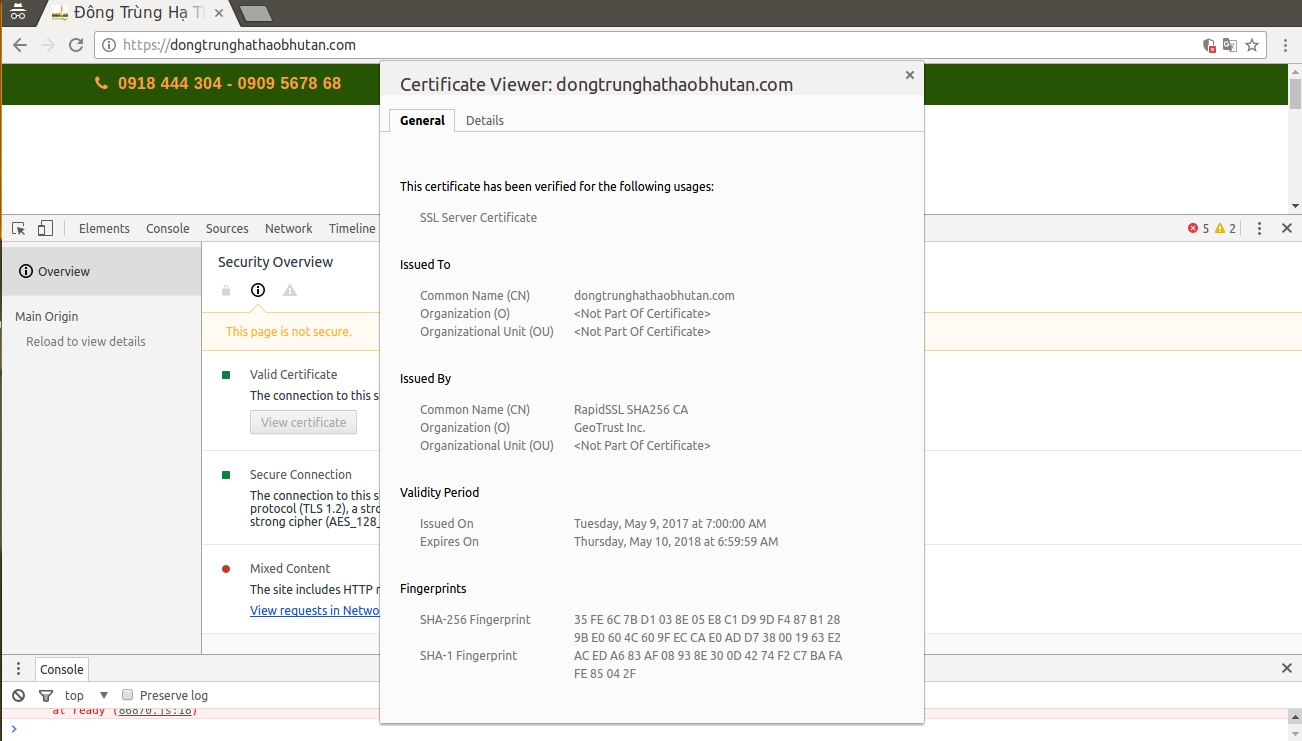Screen dimensions: 1302x741
Task: Select the Console drawer tab
Action: [62, 669]
